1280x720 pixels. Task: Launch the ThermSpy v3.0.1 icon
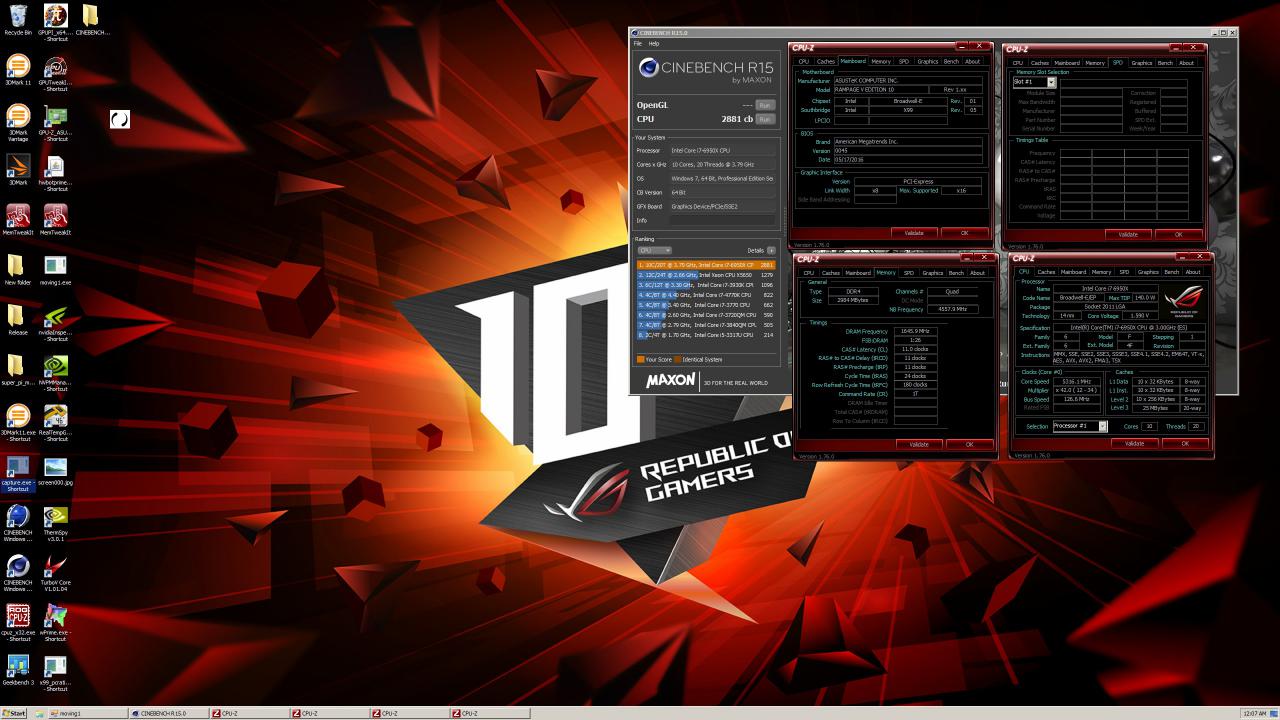(x=55, y=522)
